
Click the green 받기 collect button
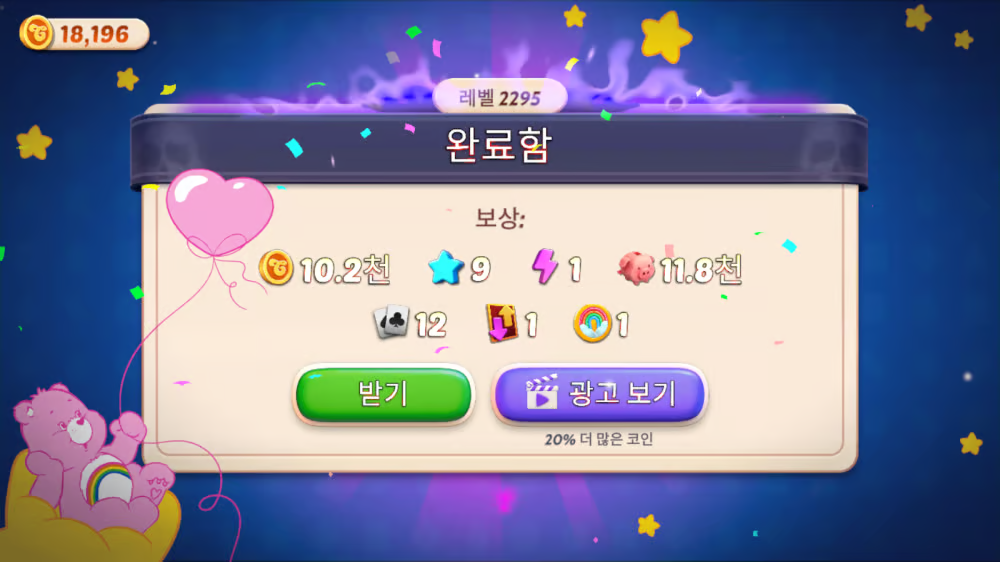(383, 394)
